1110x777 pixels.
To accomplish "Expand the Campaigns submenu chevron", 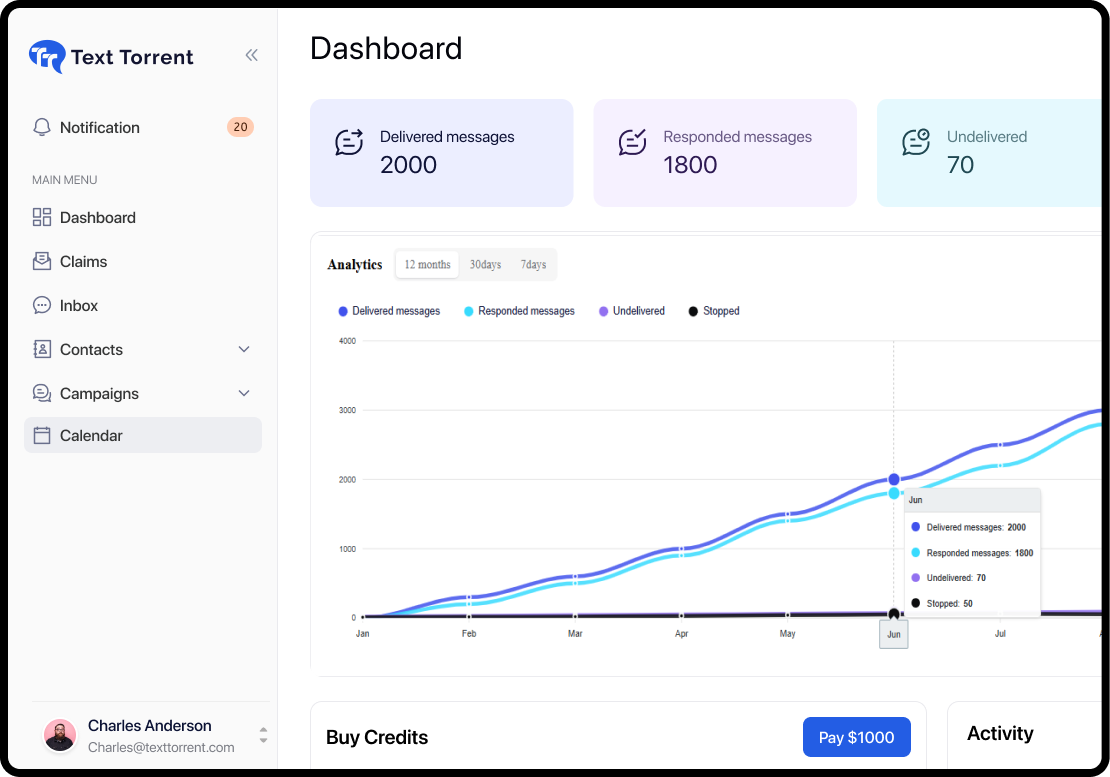I will [244, 393].
